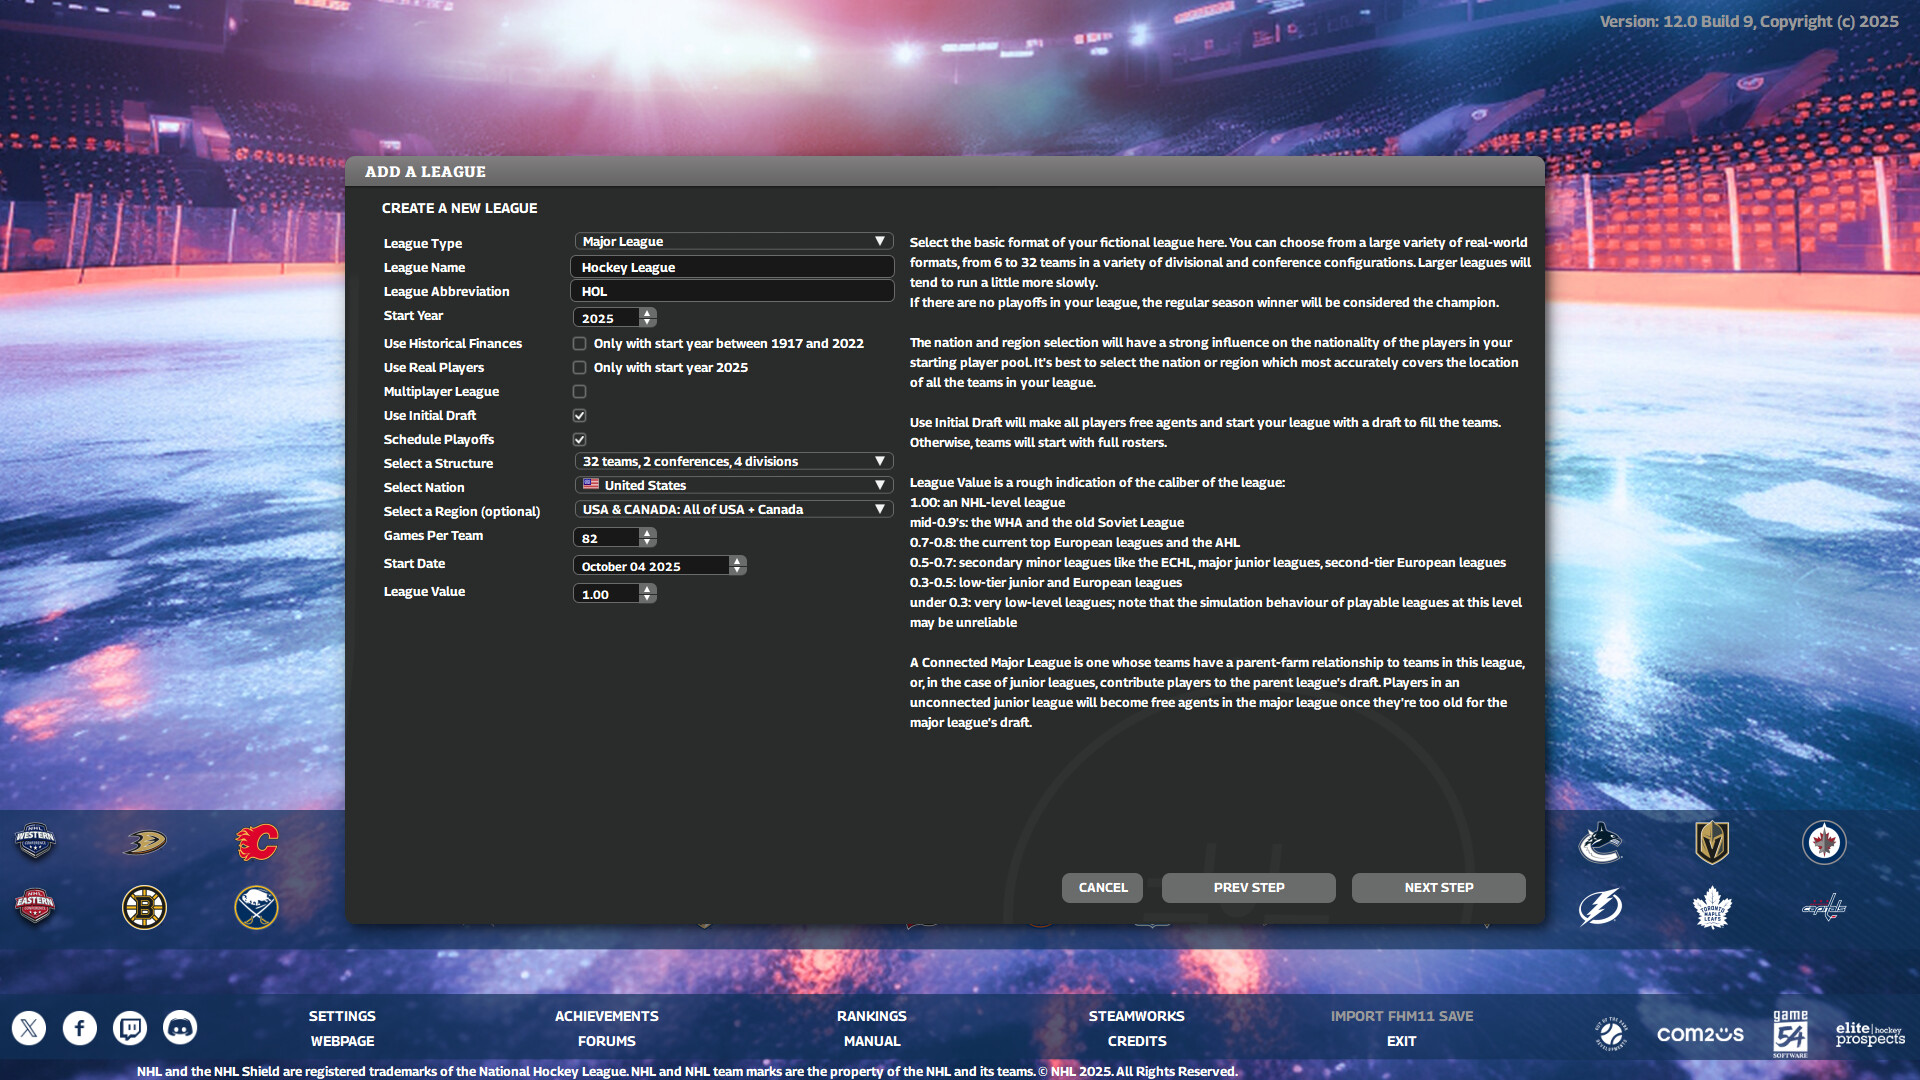1920x1080 pixels.
Task: Cancel creating the new league
Action: click(x=1102, y=887)
